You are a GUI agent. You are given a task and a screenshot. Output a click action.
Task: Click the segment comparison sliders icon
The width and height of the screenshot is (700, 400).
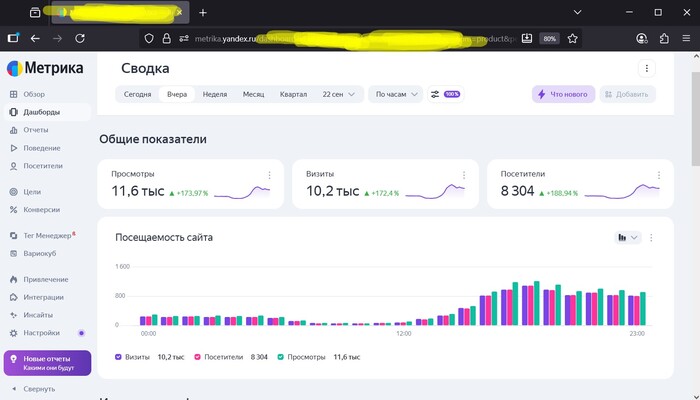tap(435, 94)
